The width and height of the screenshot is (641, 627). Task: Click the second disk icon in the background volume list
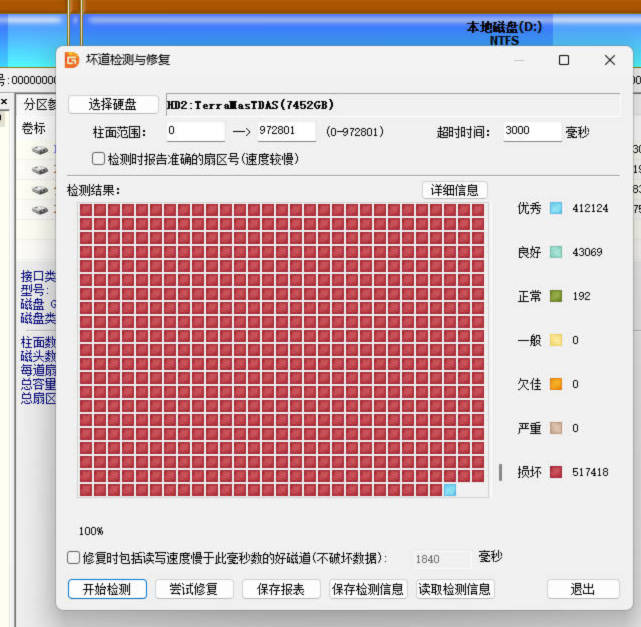40,170
